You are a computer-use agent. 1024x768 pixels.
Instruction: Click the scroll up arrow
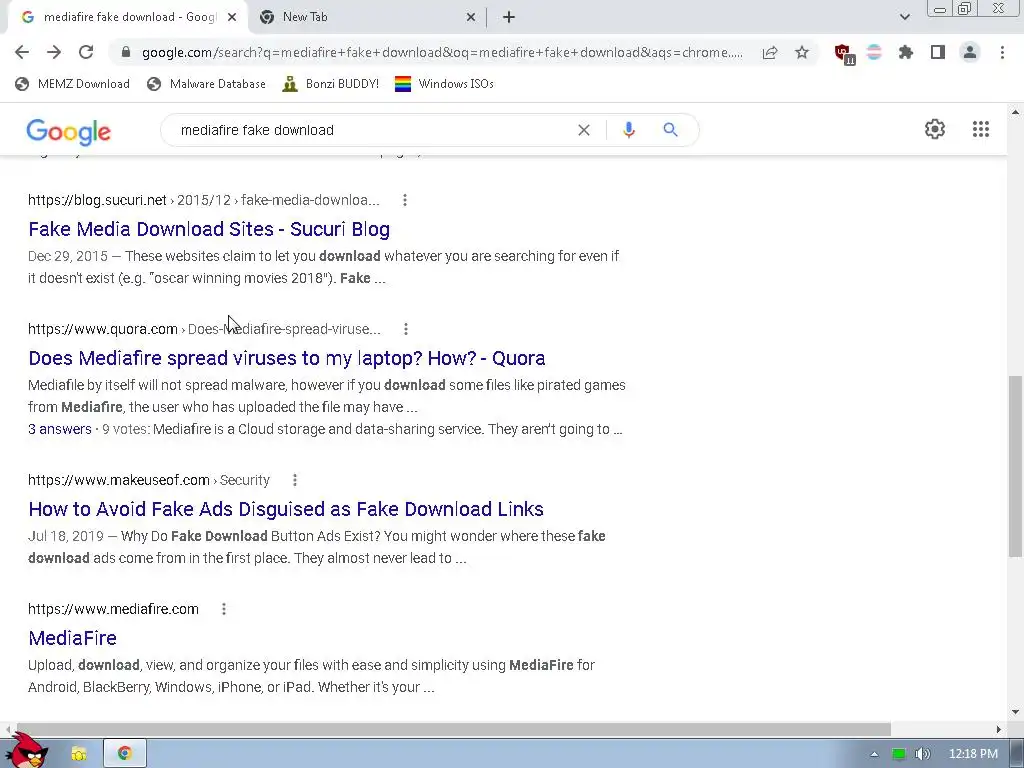(1016, 112)
